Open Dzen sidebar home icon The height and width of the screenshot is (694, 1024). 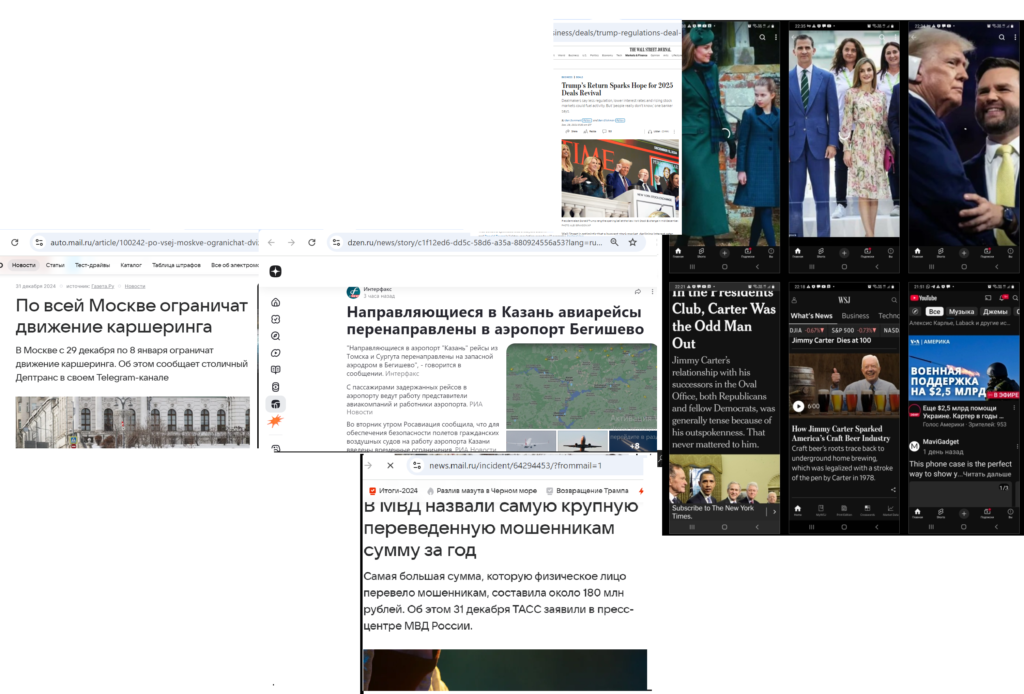coord(276,302)
